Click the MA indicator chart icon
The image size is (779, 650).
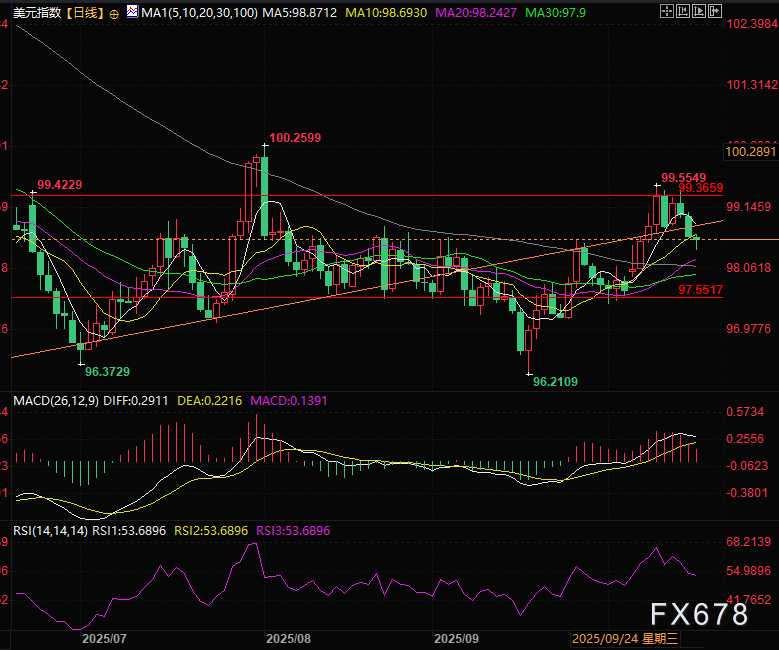pyautogui.click(x=133, y=13)
